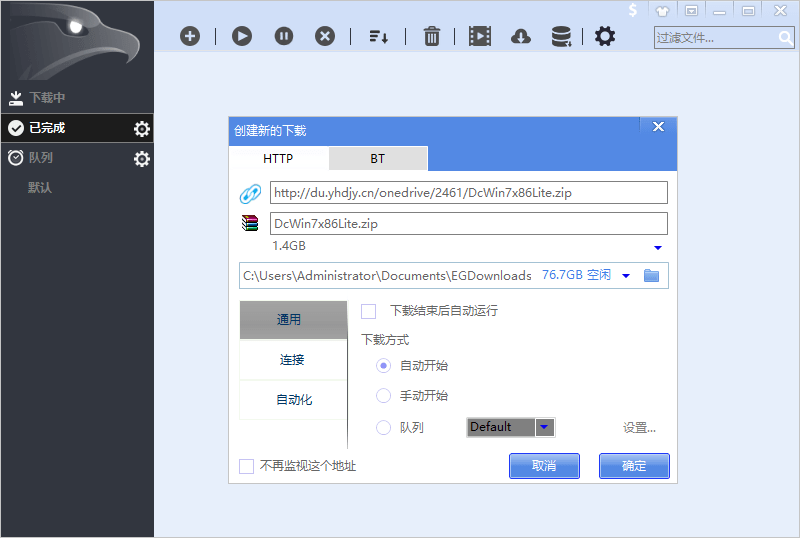The width and height of the screenshot is (800, 538).
Task: Click the browse folder icon beside save path
Action: 652,275
